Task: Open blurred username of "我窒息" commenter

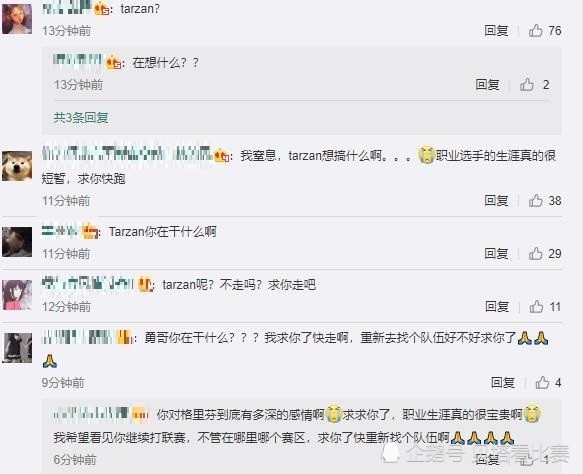Action: [128, 154]
